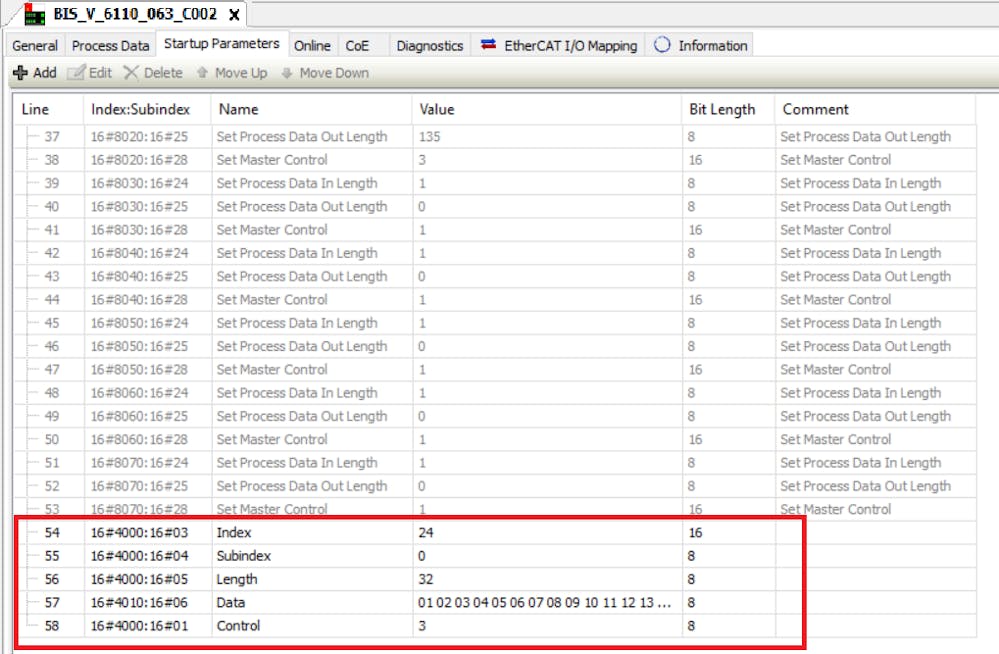Click index cell 16#8060:16#24
The image size is (999, 654).
point(139,393)
